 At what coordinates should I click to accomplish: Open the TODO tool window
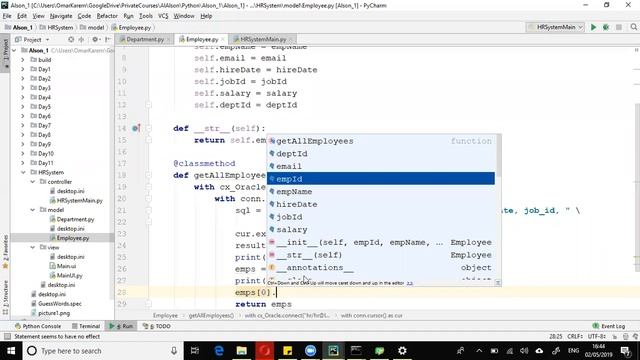(157, 326)
